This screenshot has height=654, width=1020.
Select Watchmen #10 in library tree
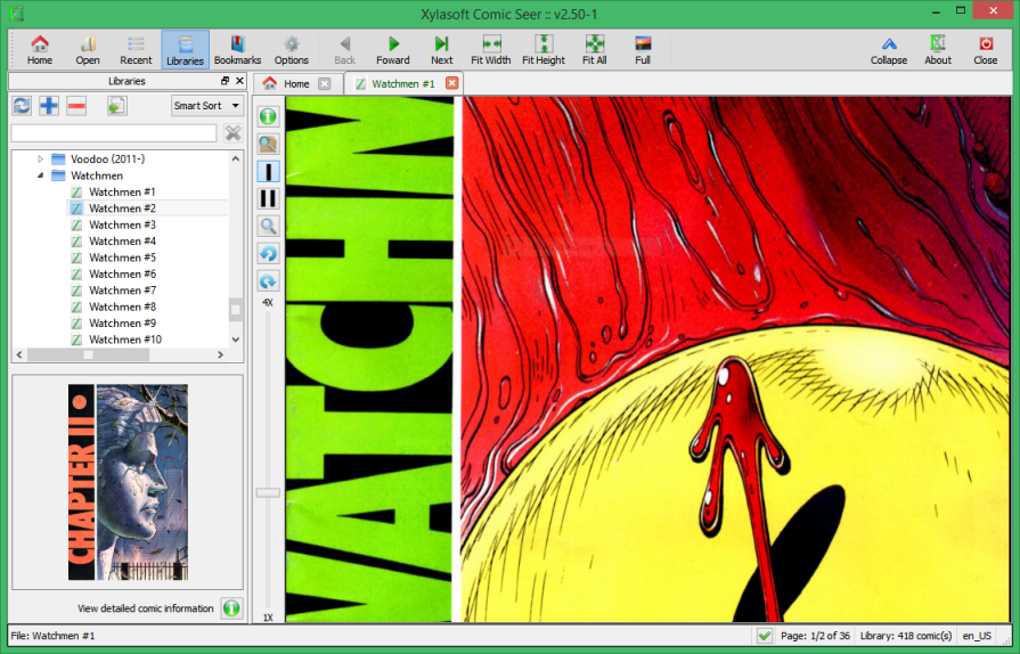[125, 340]
